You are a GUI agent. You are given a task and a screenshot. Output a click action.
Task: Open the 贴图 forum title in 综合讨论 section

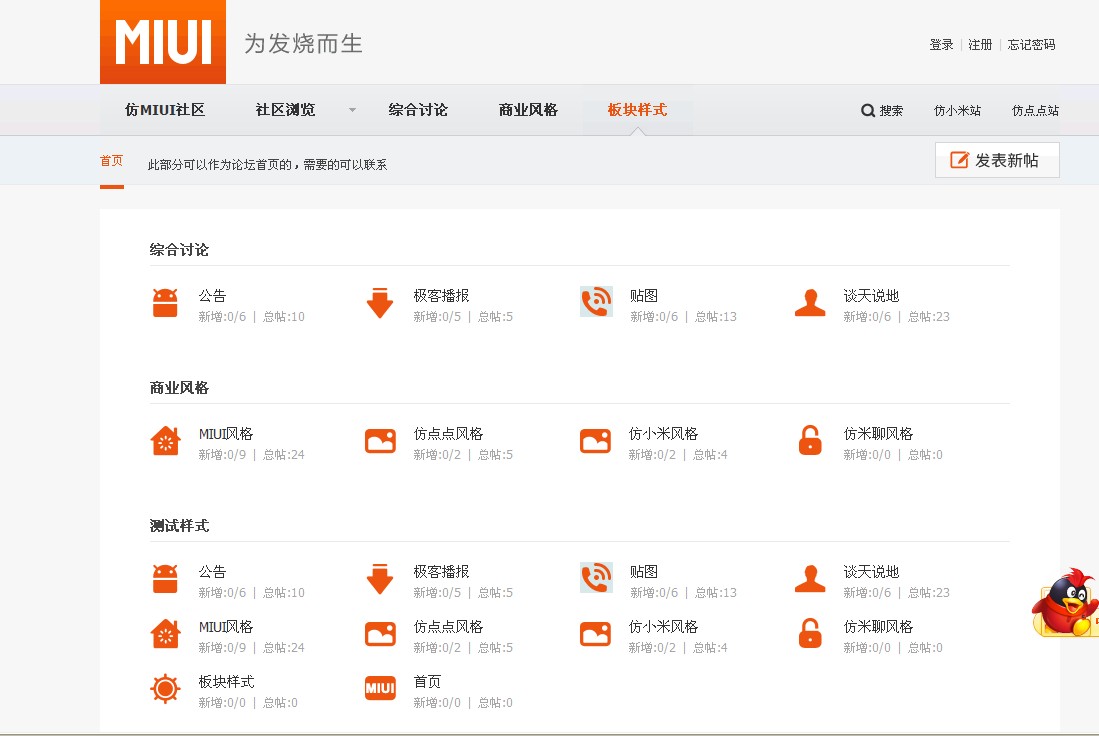pyautogui.click(x=643, y=296)
